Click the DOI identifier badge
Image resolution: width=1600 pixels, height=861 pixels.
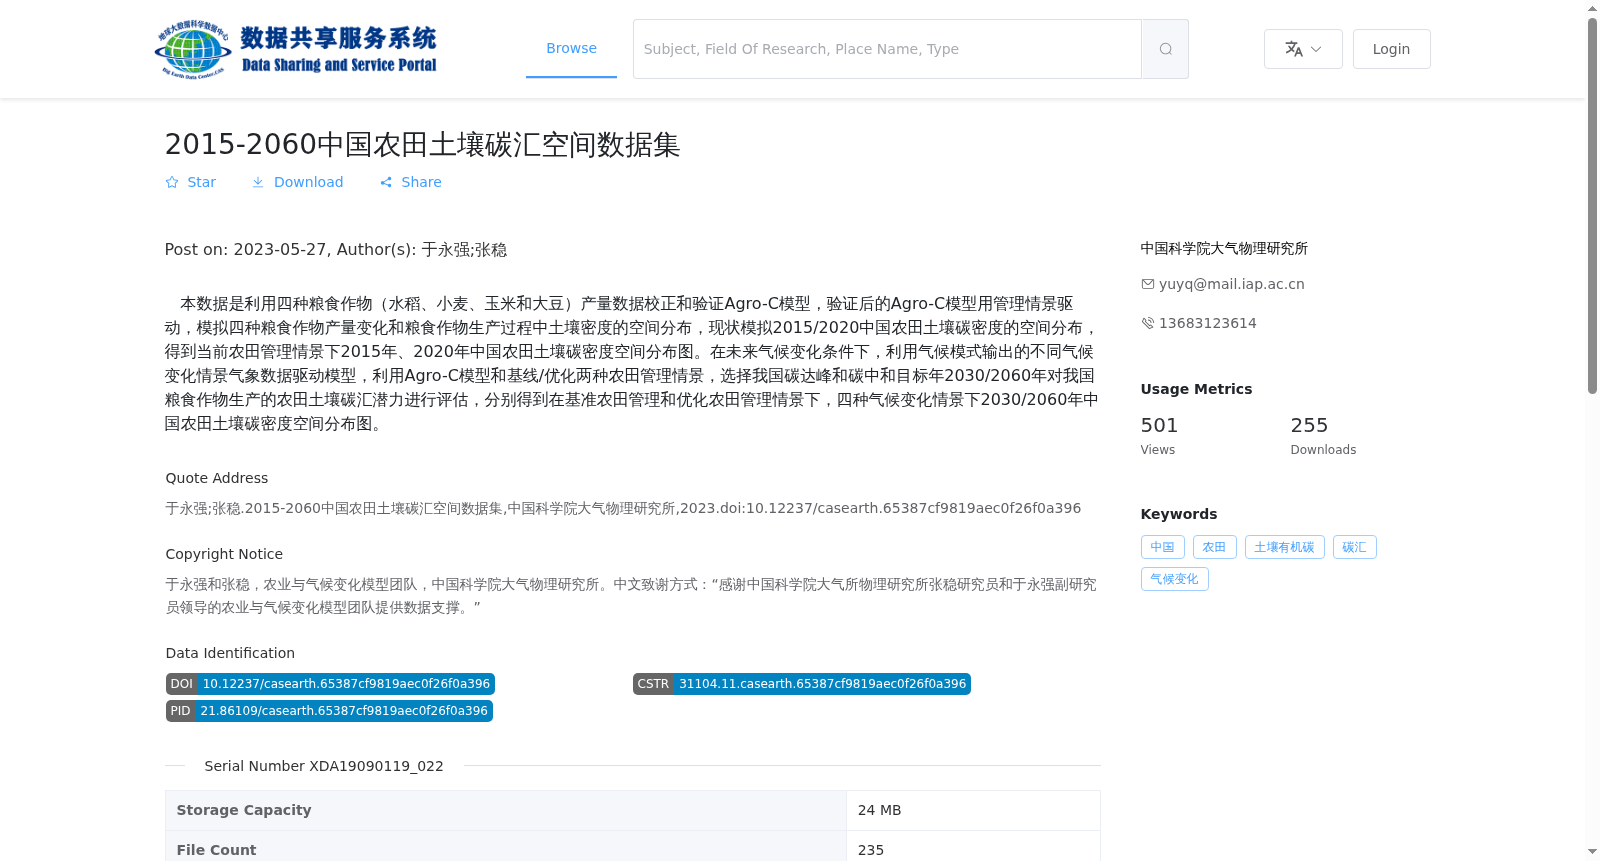(330, 684)
